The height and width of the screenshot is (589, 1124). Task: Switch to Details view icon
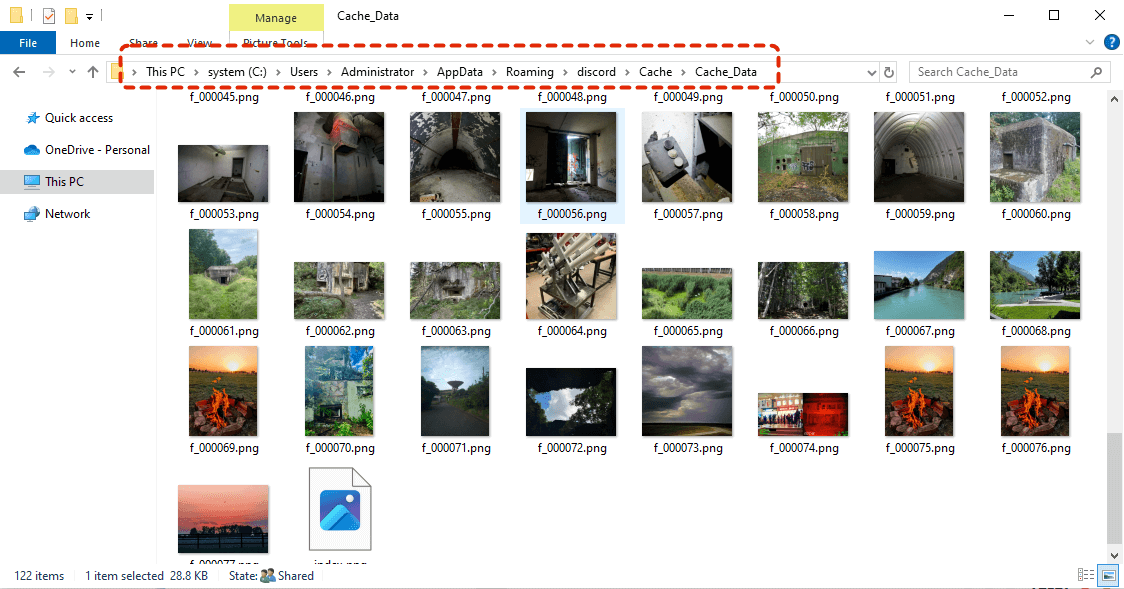pos(1086,575)
